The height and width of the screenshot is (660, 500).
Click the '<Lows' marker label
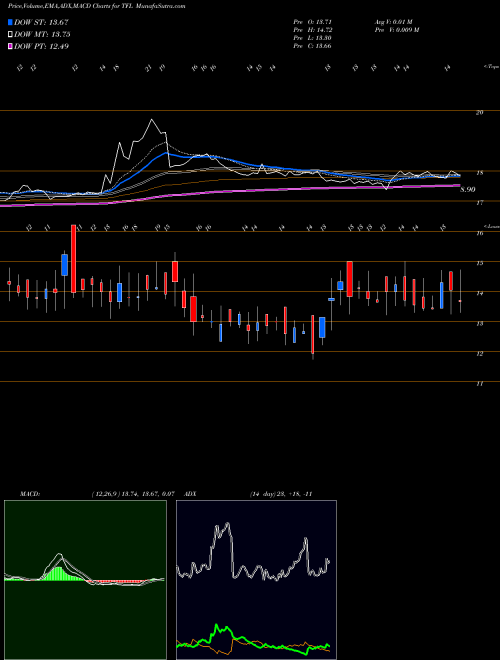(491, 226)
